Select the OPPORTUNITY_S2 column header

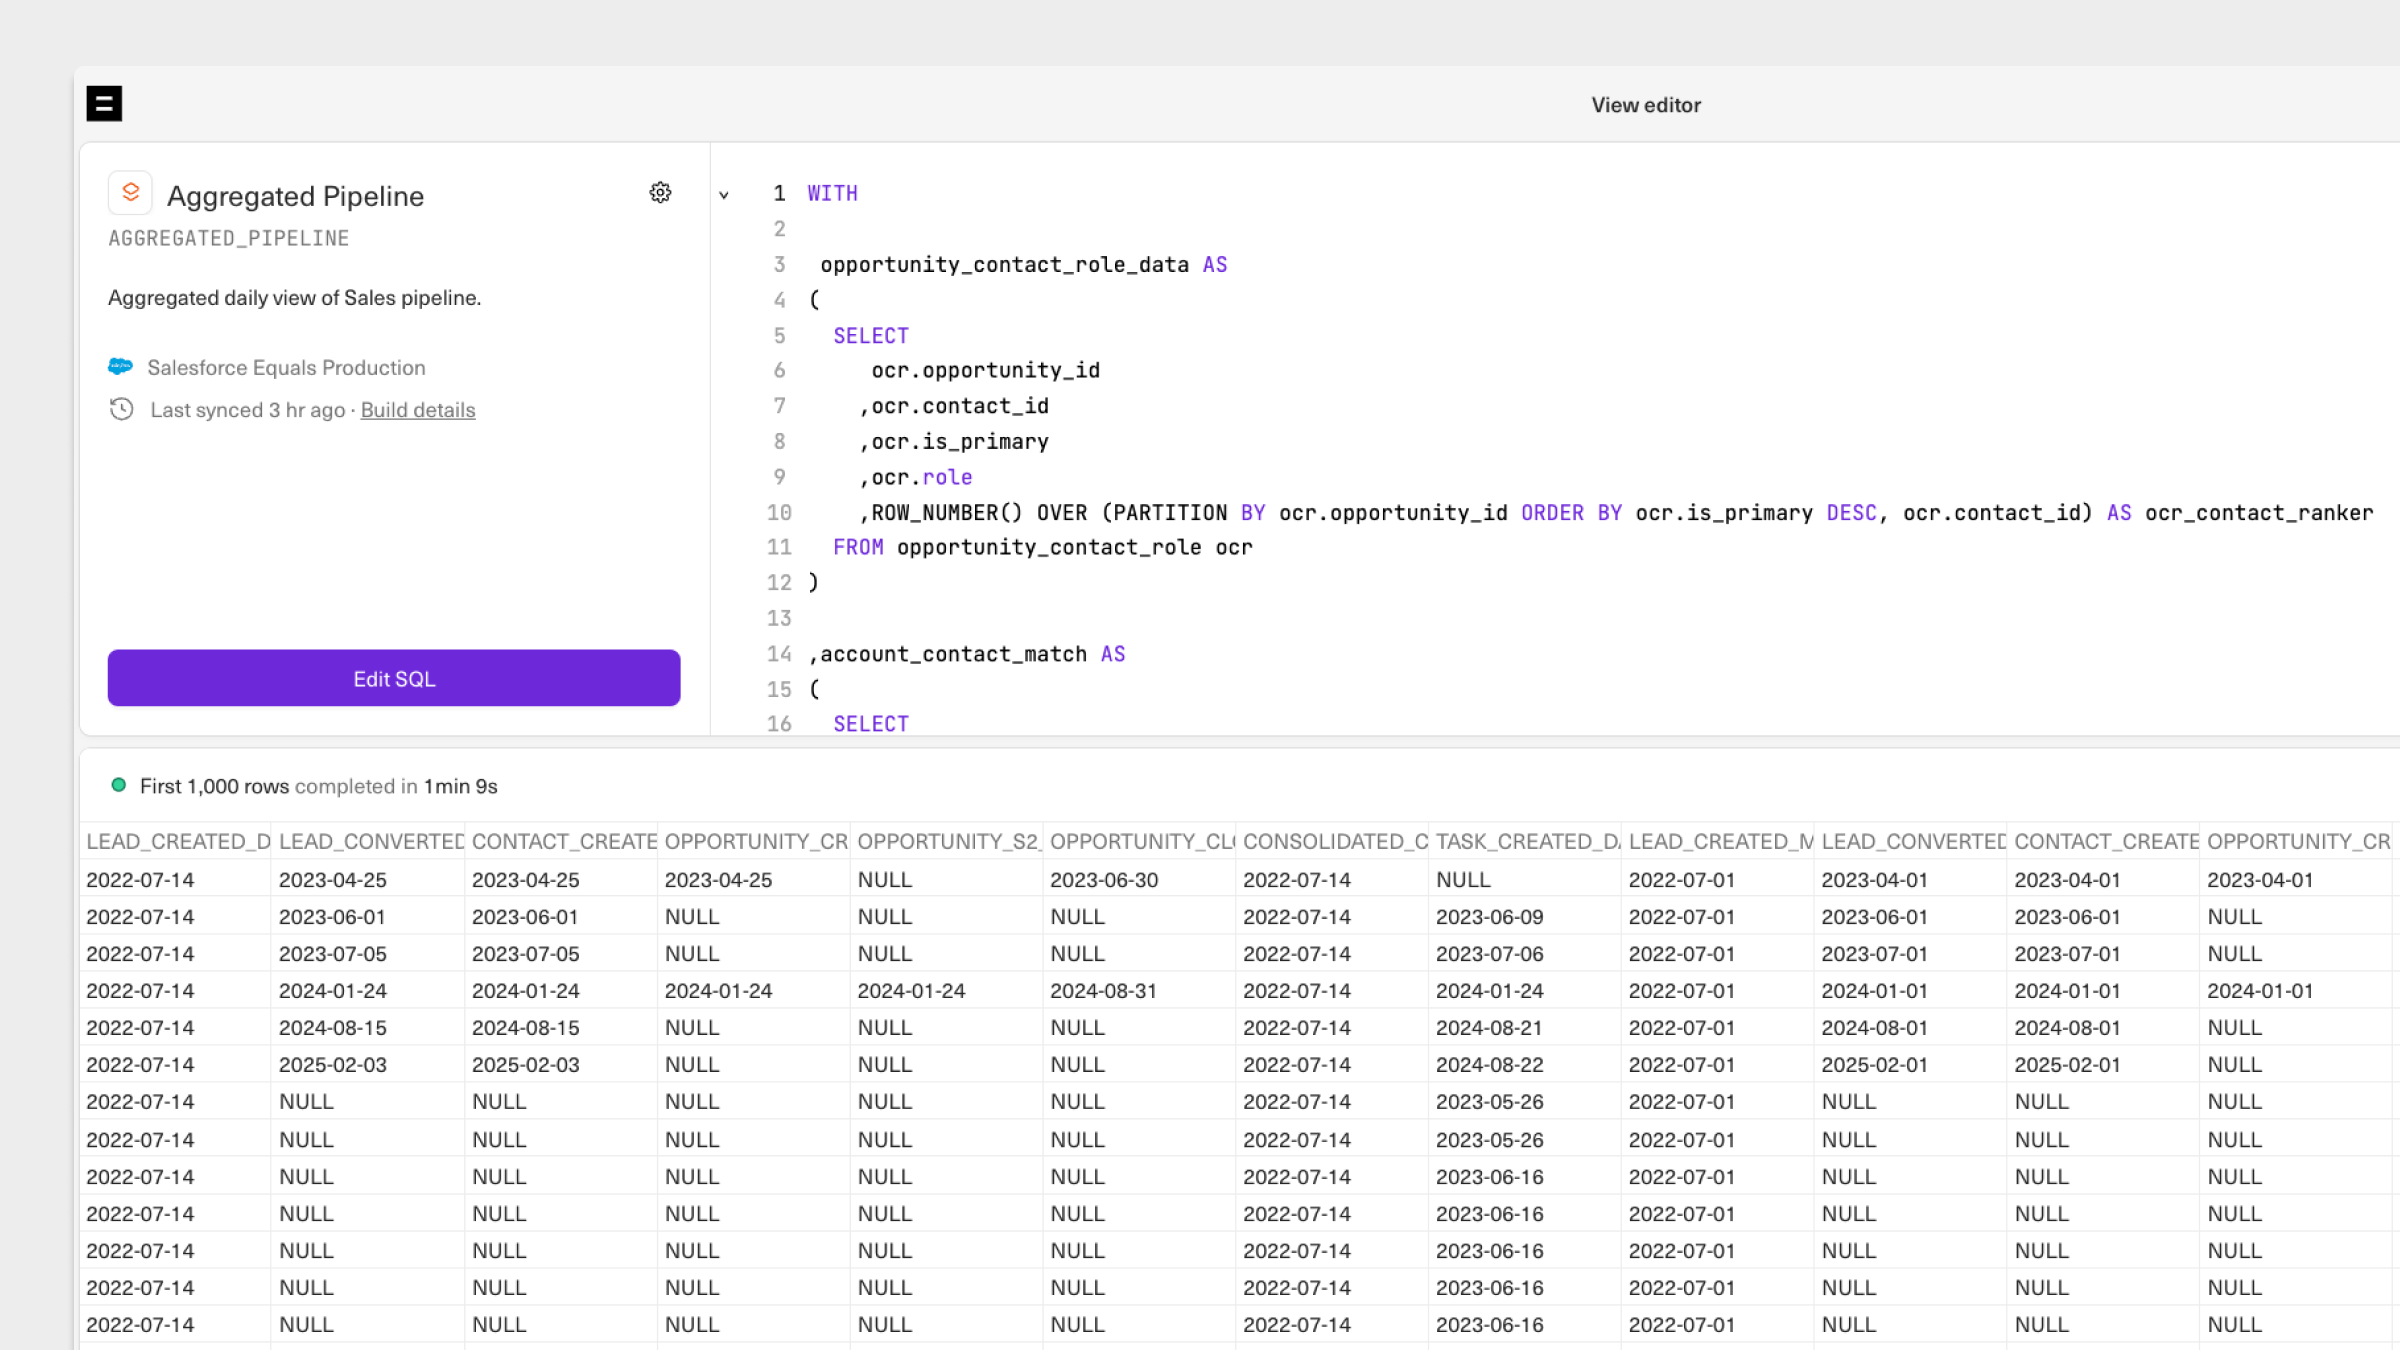[947, 842]
